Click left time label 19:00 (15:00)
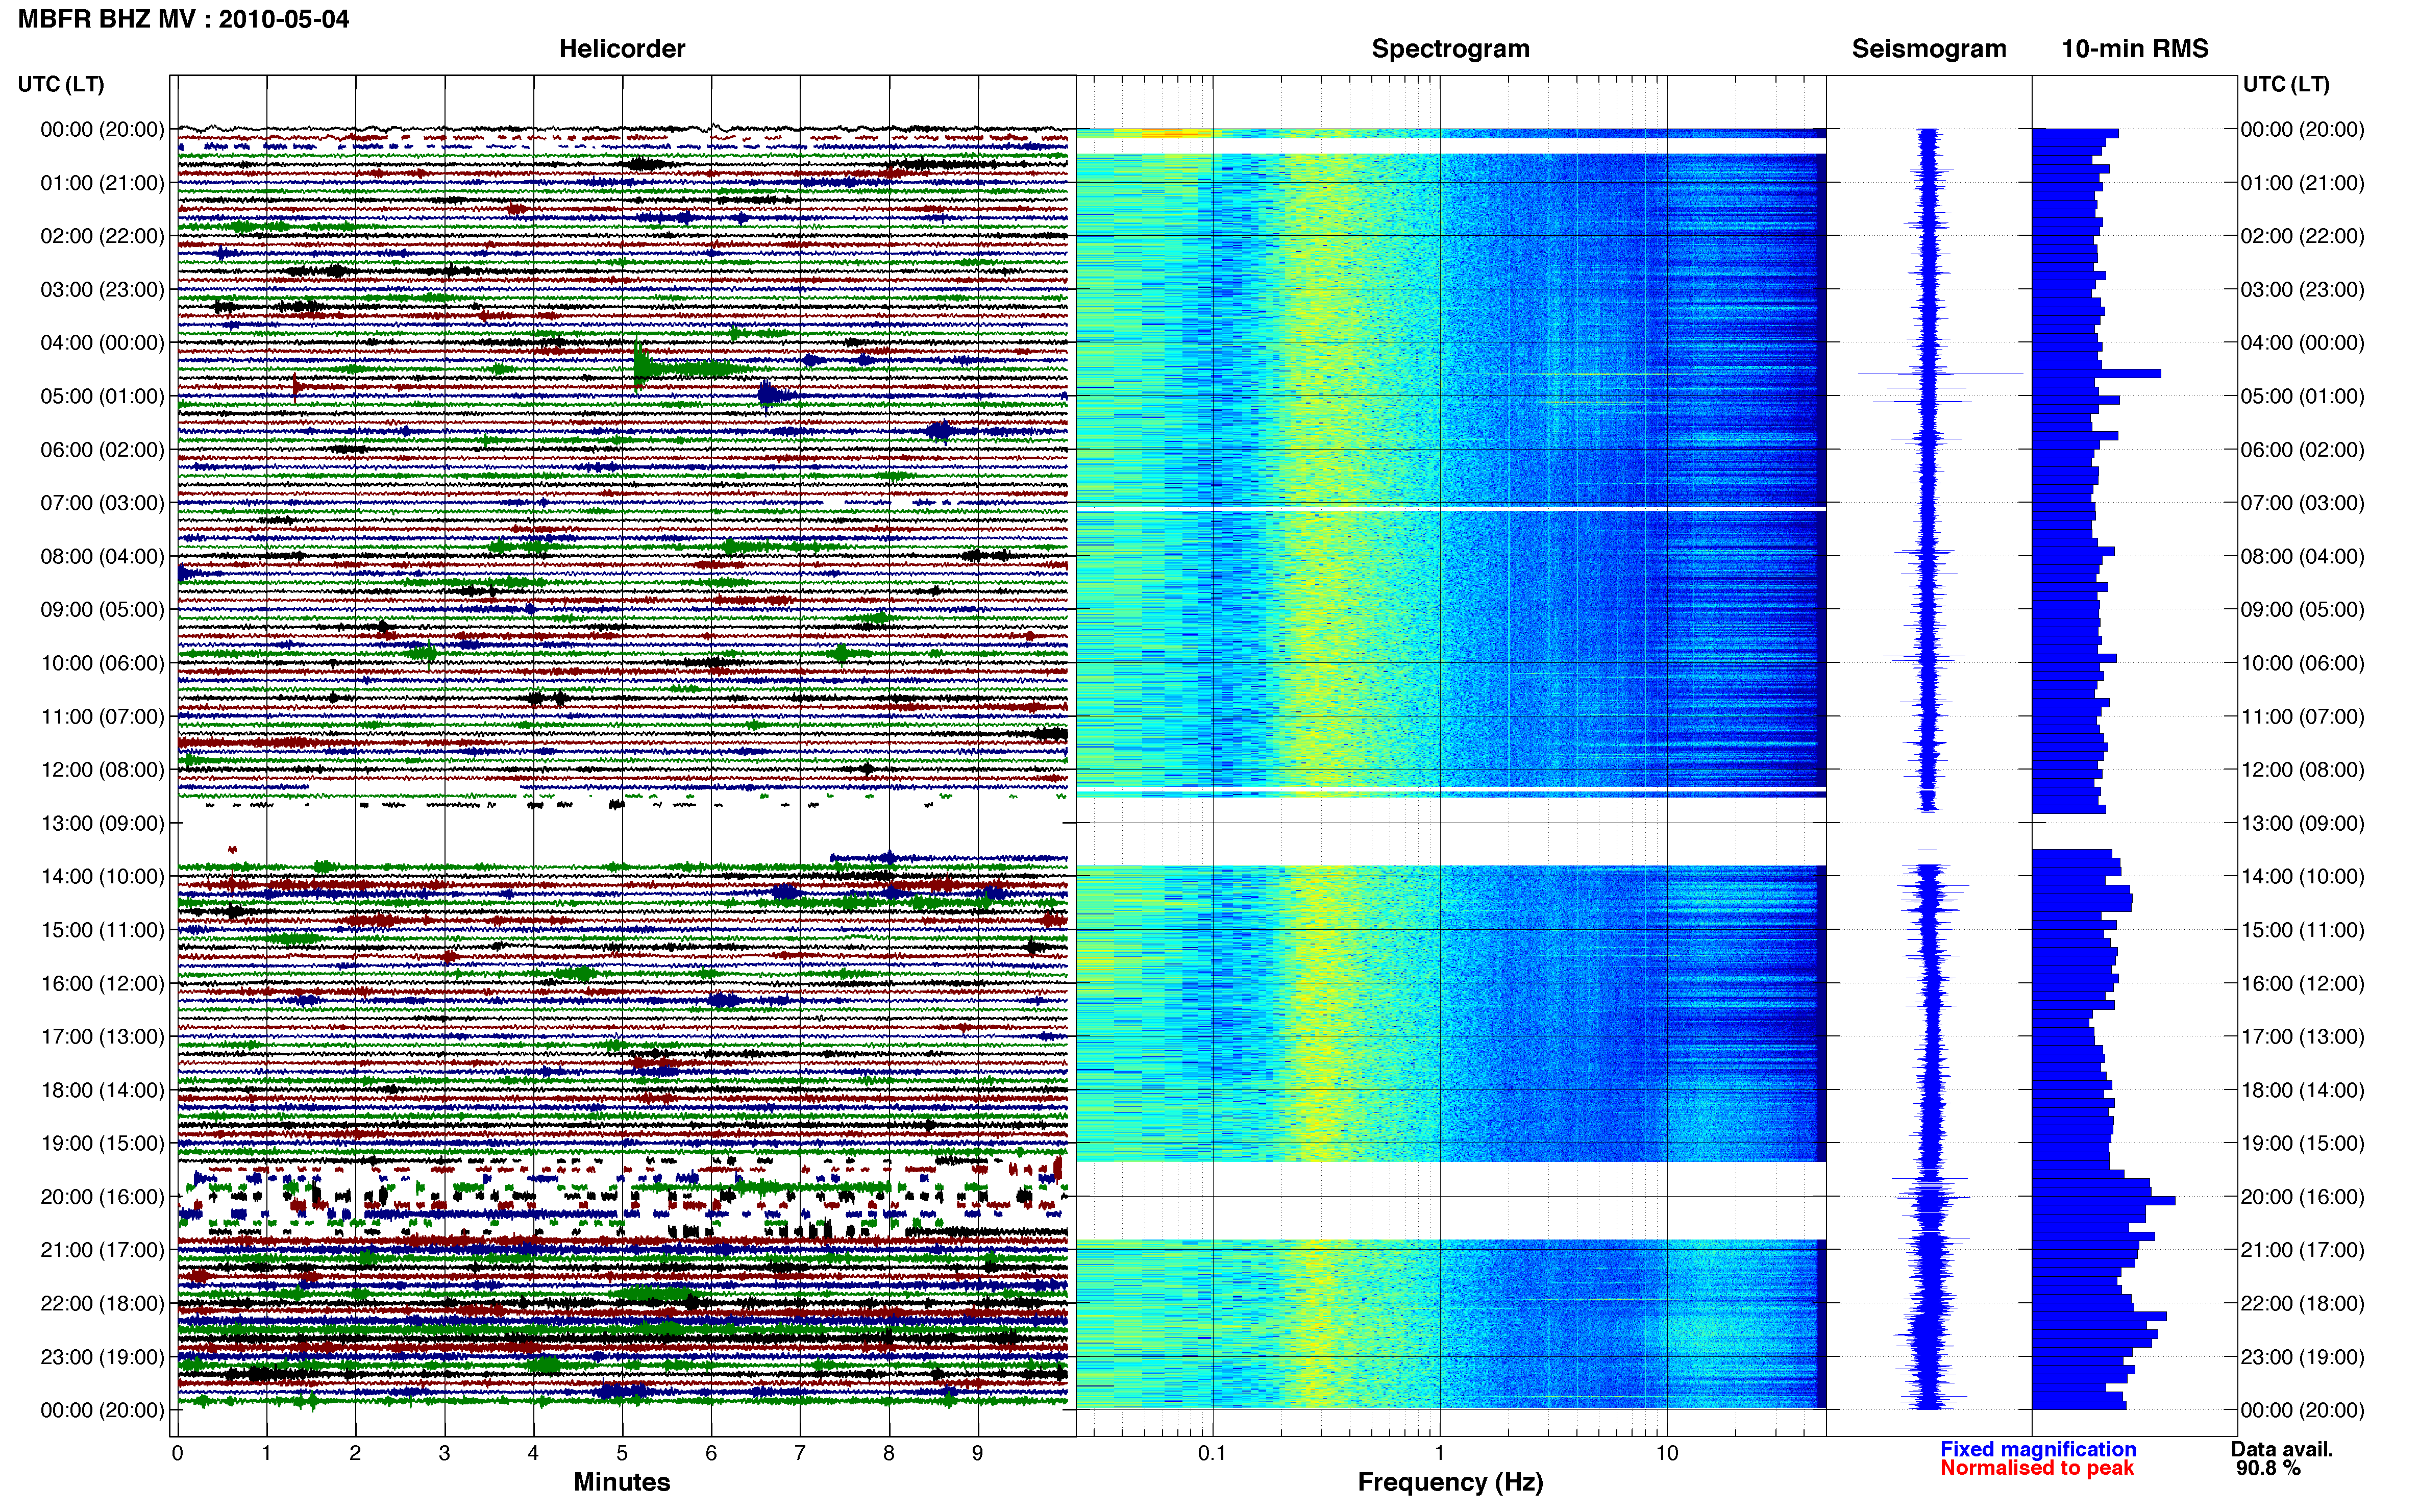The height and width of the screenshot is (1512, 2419). pyautogui.click(x=102, y=1143)
